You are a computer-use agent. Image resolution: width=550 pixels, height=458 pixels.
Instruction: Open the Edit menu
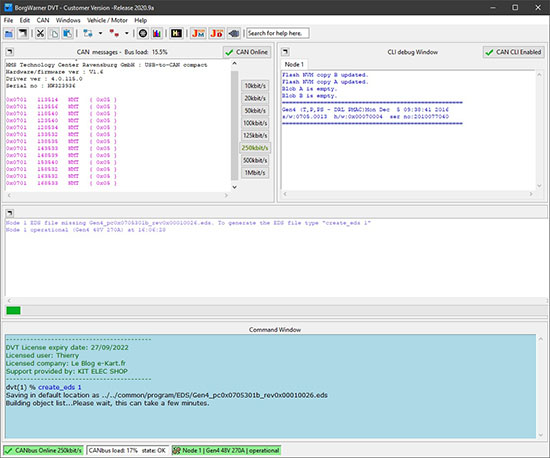pyautogui.click(x=25, y=20)
